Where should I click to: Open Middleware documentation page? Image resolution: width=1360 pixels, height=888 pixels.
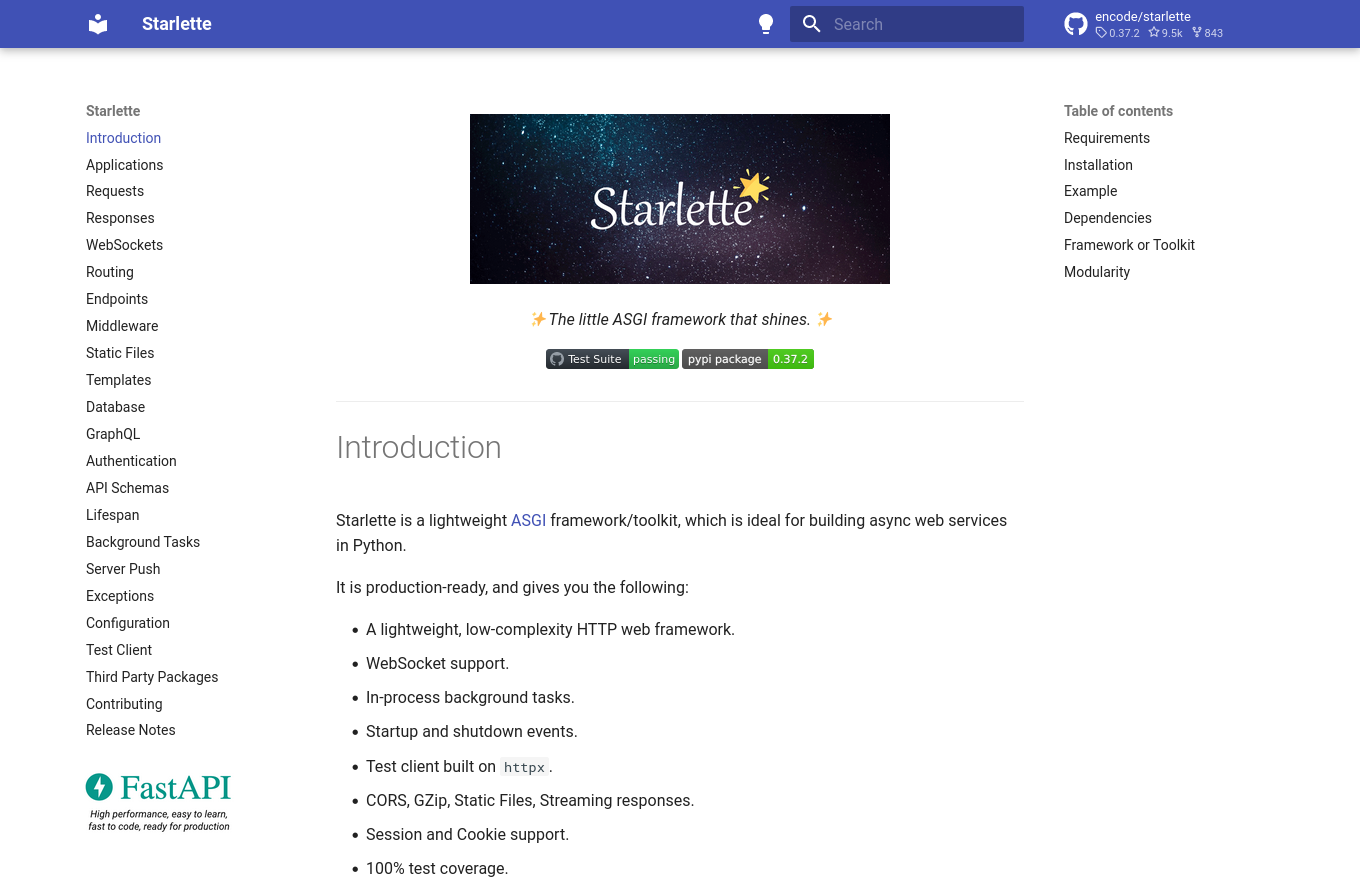(x=122, y=326)
